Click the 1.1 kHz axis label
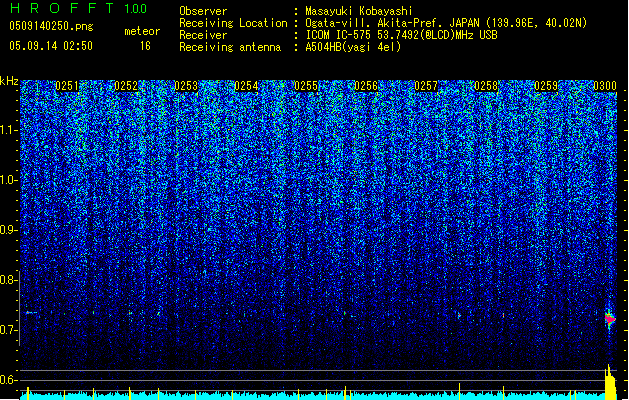629x400 pixels. 9,130
